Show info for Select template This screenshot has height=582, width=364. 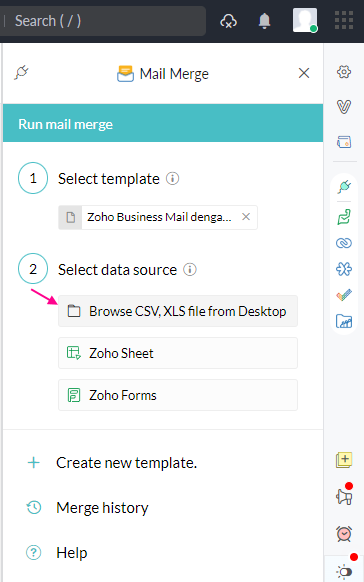[x=172, y=179]
